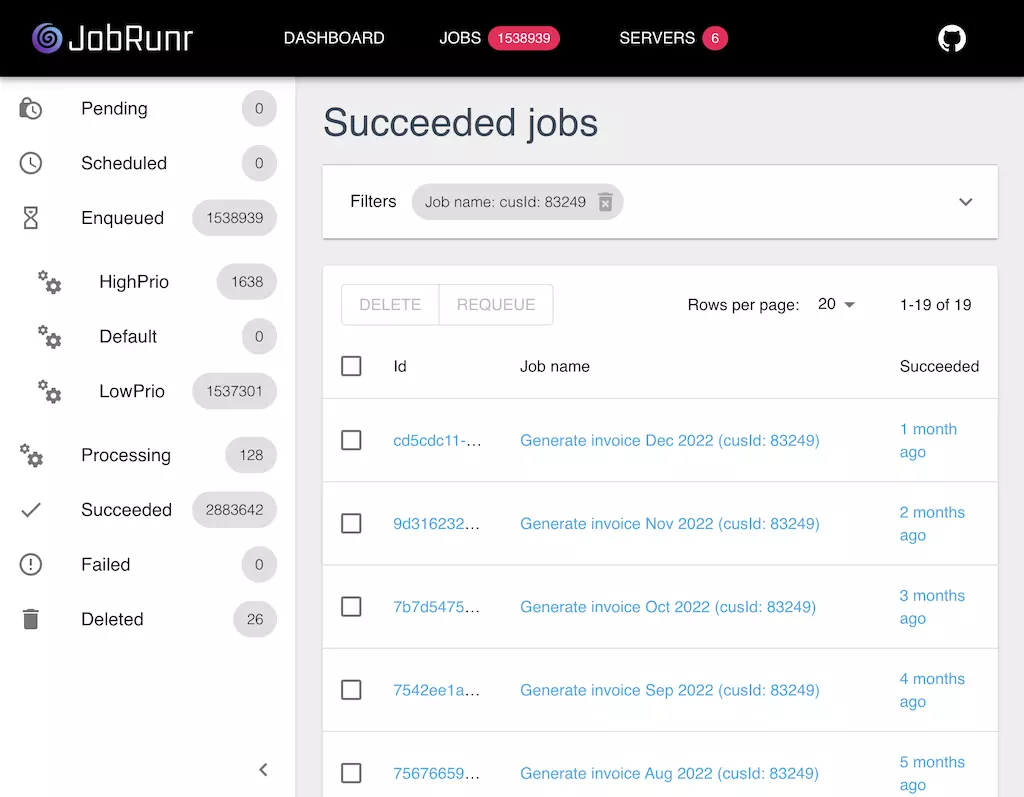Click the Pending stopwatch icon

pyautogui.click(x=30, y=108)
